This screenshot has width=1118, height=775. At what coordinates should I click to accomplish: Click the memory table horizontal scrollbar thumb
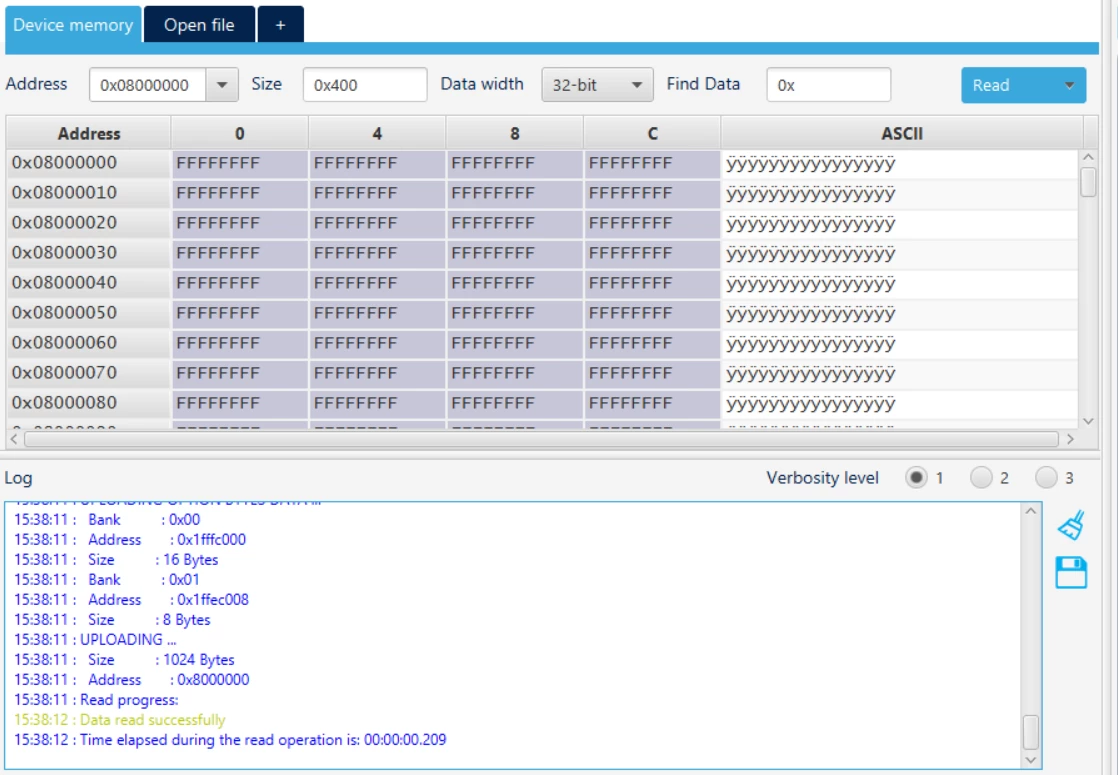click(x=541, y=439)
